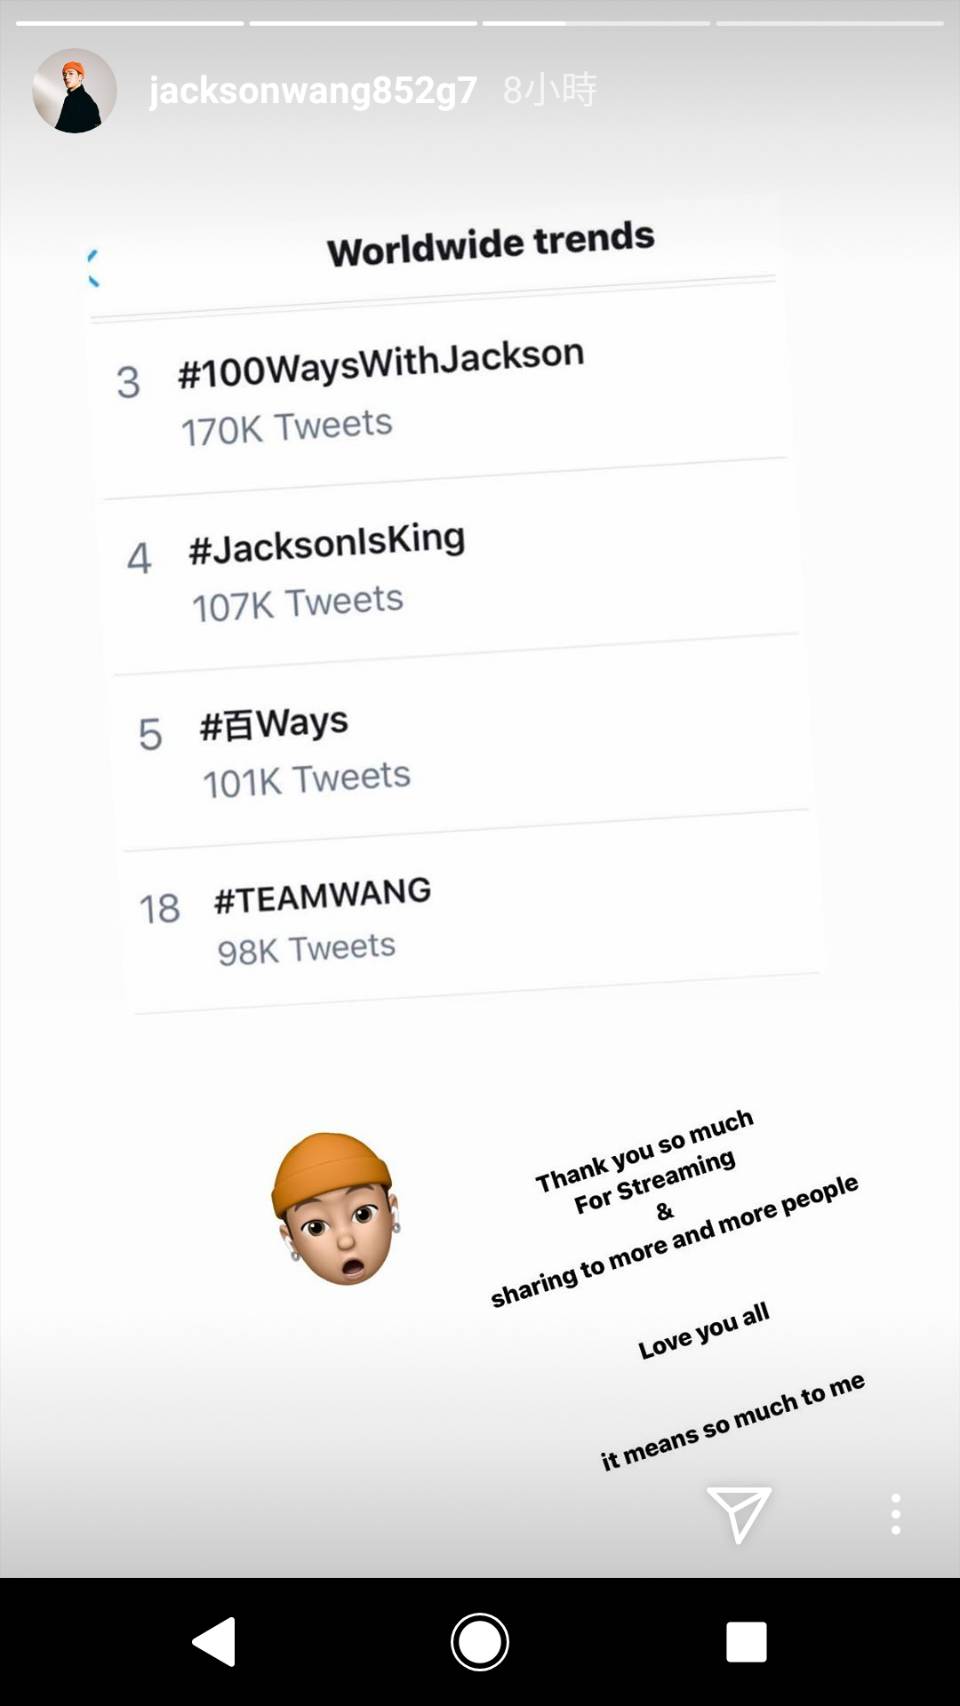
Task: Tap the #TEAMWANG trend entry
Action: 322,895
